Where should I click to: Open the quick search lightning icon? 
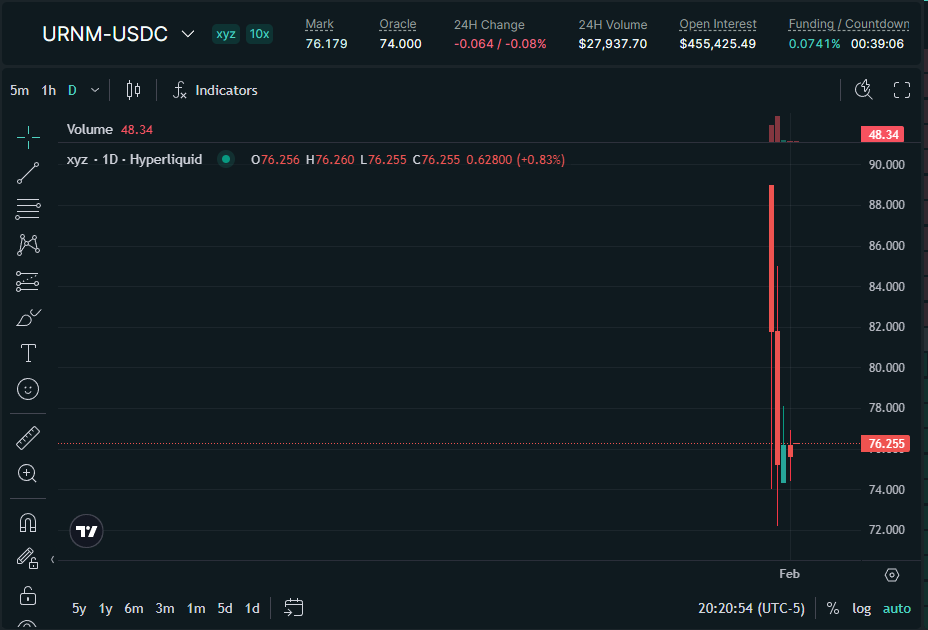(x=863, y=90)
